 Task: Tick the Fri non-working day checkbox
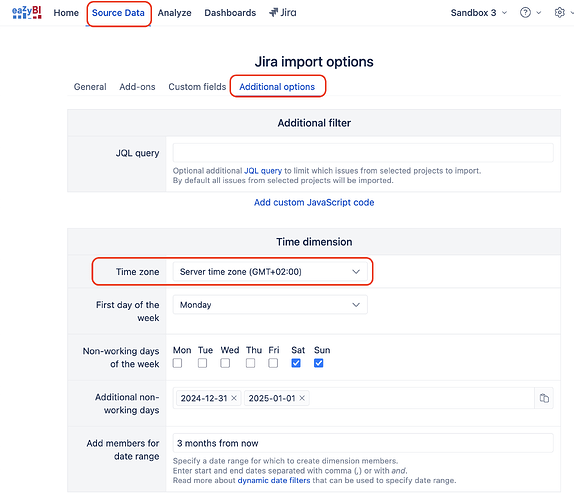pos(273,363)
